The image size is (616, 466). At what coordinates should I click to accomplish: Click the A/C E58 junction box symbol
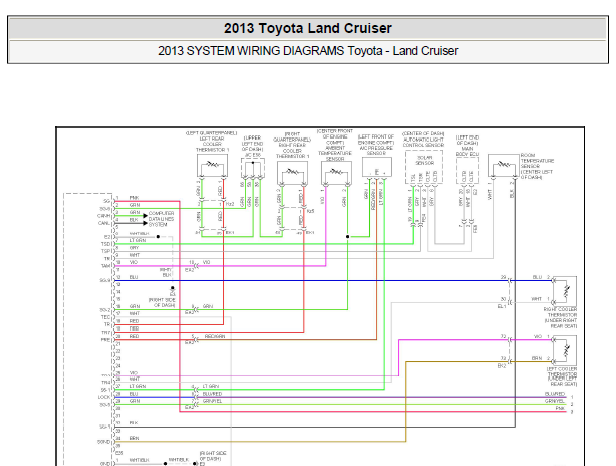(x=253, y=168)
